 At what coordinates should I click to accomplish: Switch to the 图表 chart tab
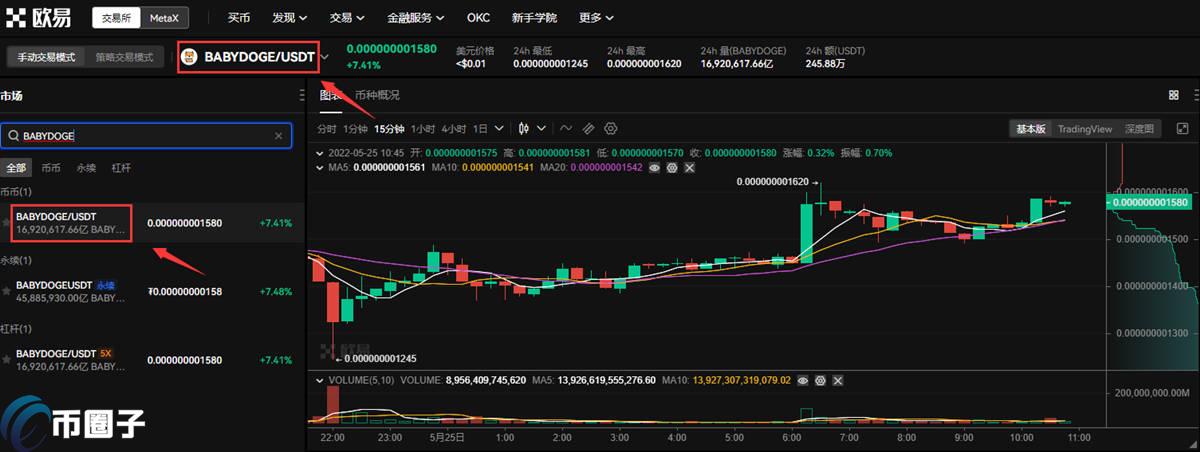pyautogui.click(x=330, y=95)
